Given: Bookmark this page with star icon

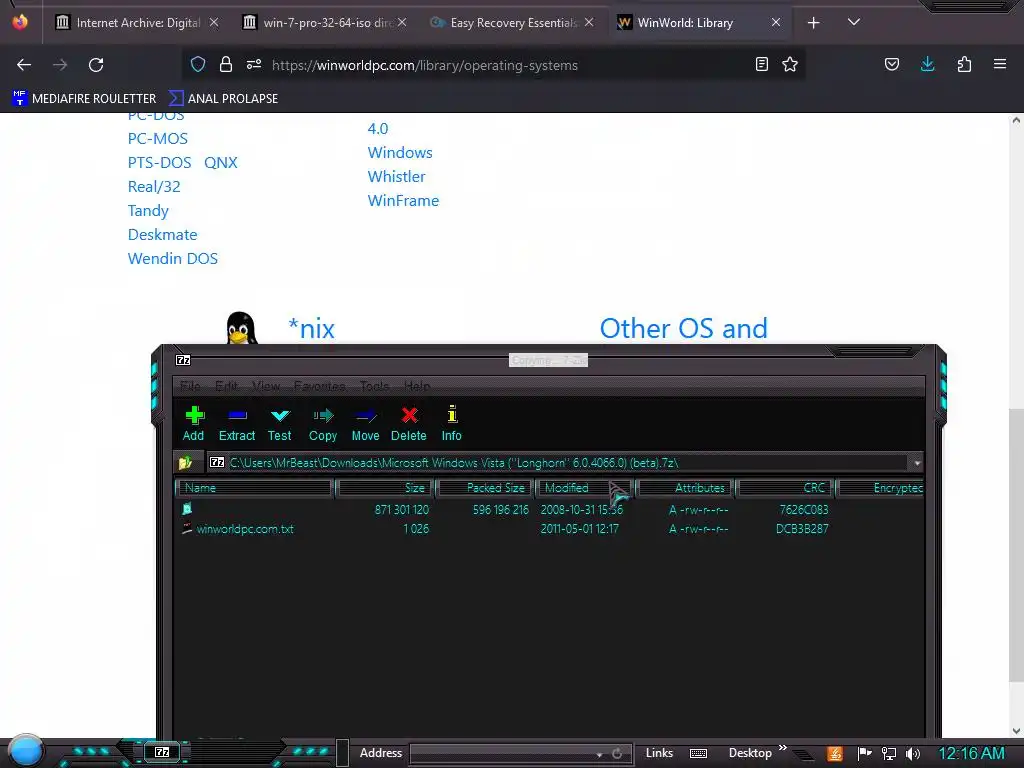Looking at the screenshot, I should click(790, 64).
